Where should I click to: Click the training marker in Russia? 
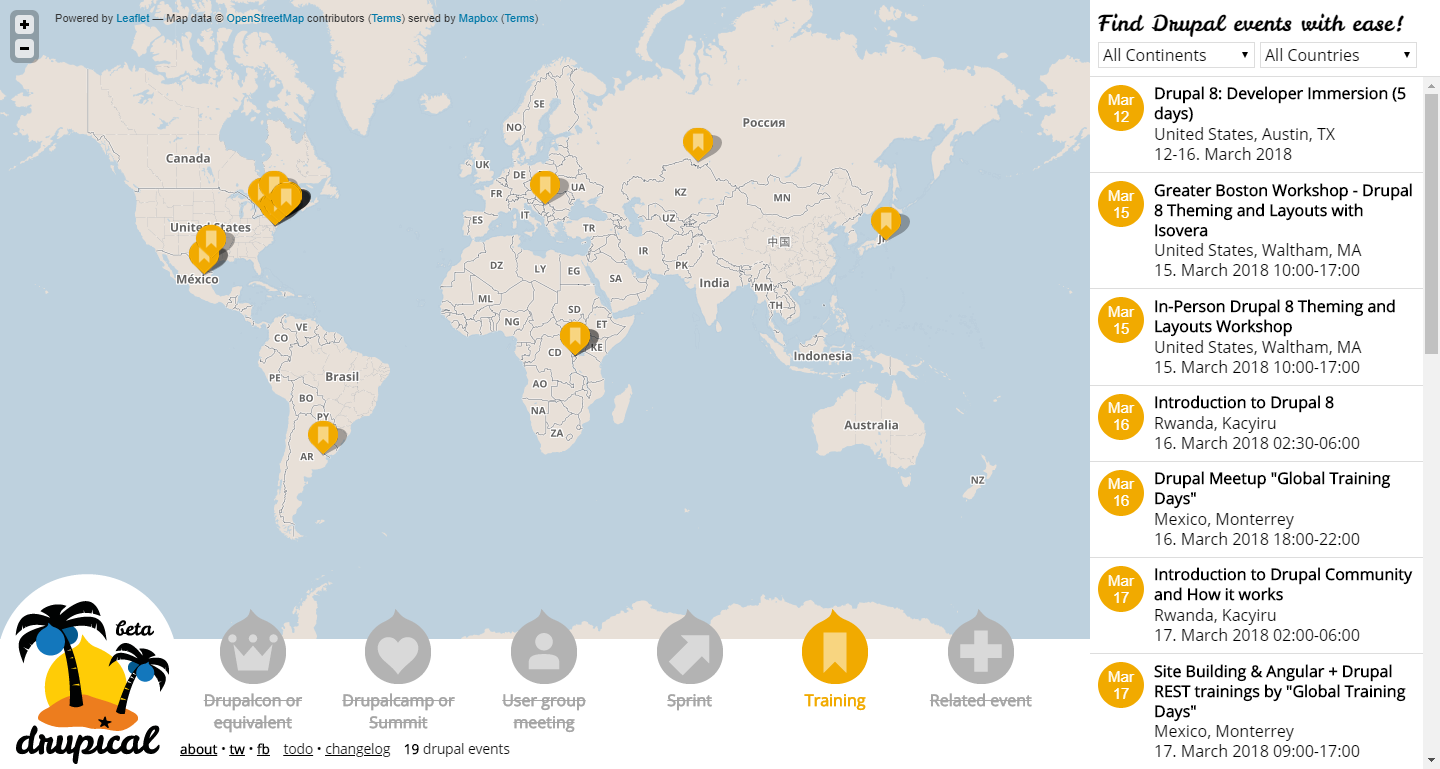(x=698, y=144)
